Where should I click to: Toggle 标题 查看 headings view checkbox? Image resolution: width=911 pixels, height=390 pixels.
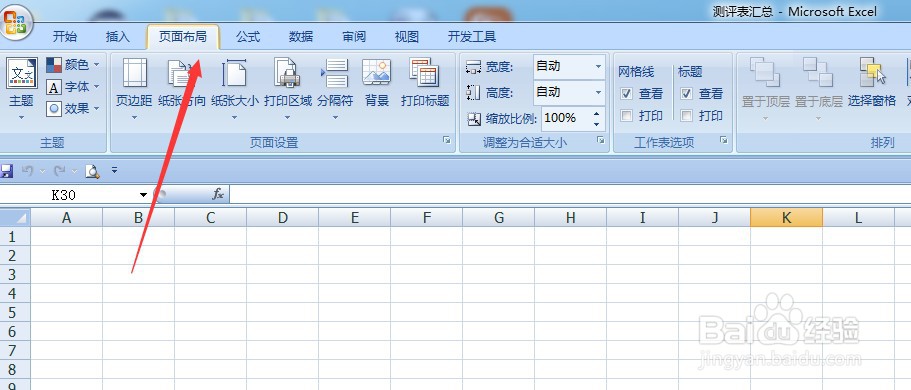point(687,94)
